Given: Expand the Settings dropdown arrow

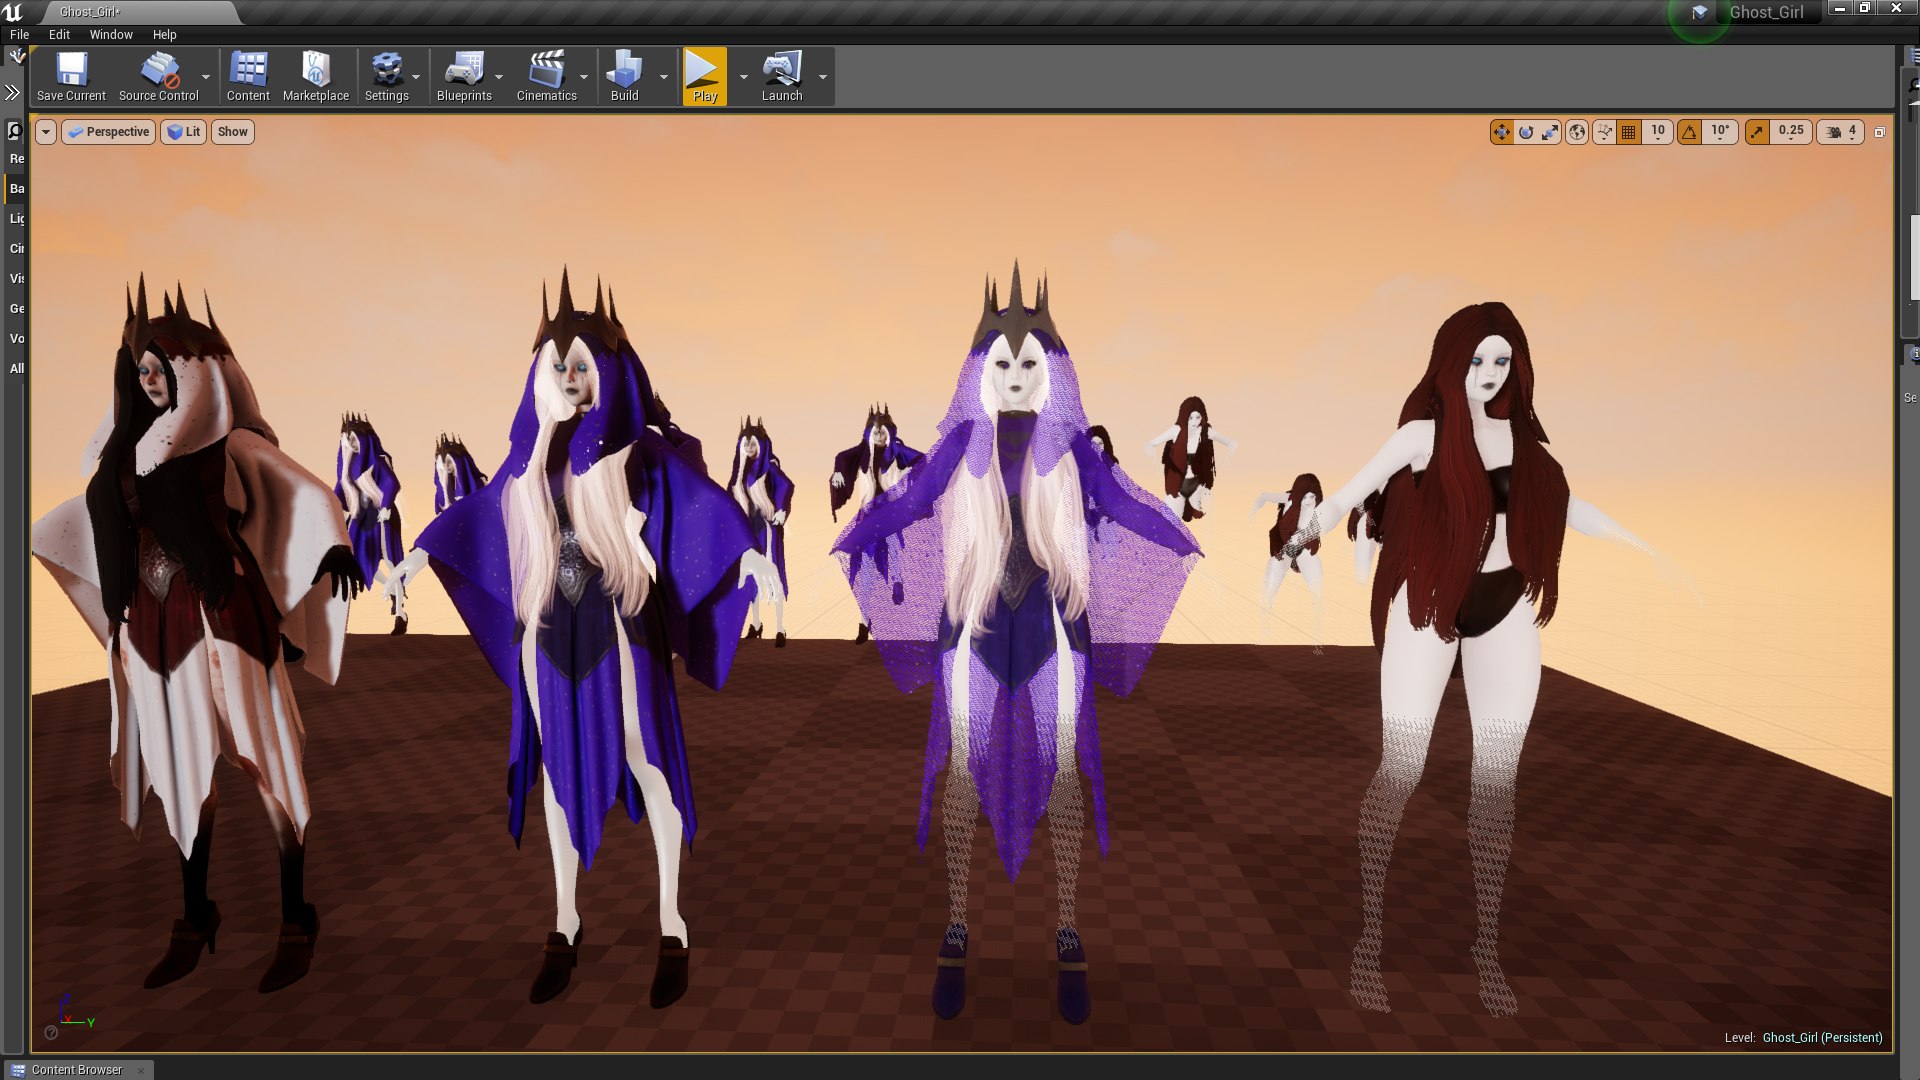Looking at the screenshot, I should click(416, 77).
